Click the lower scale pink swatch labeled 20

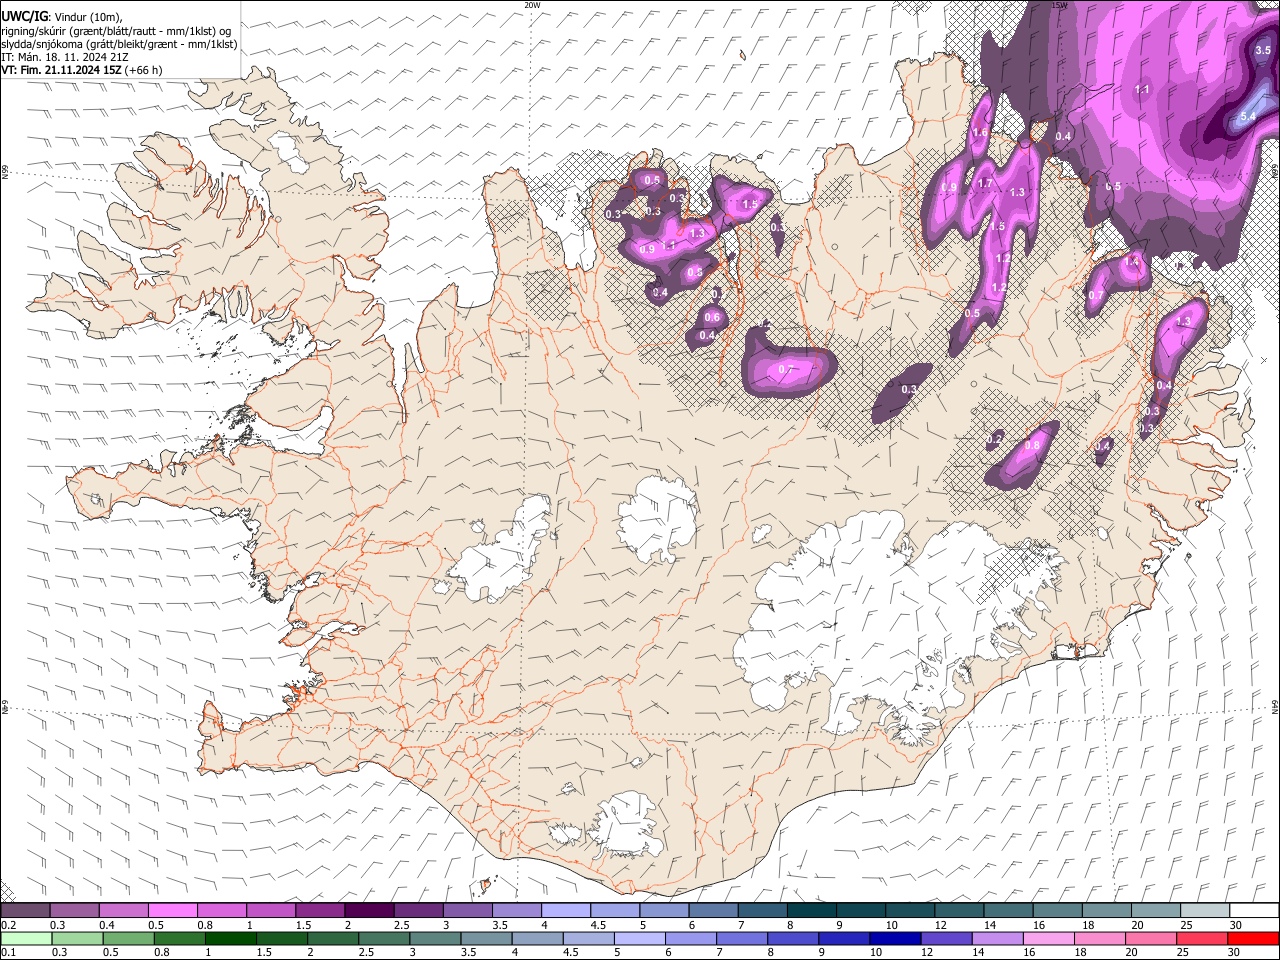tap(1149, 938)
